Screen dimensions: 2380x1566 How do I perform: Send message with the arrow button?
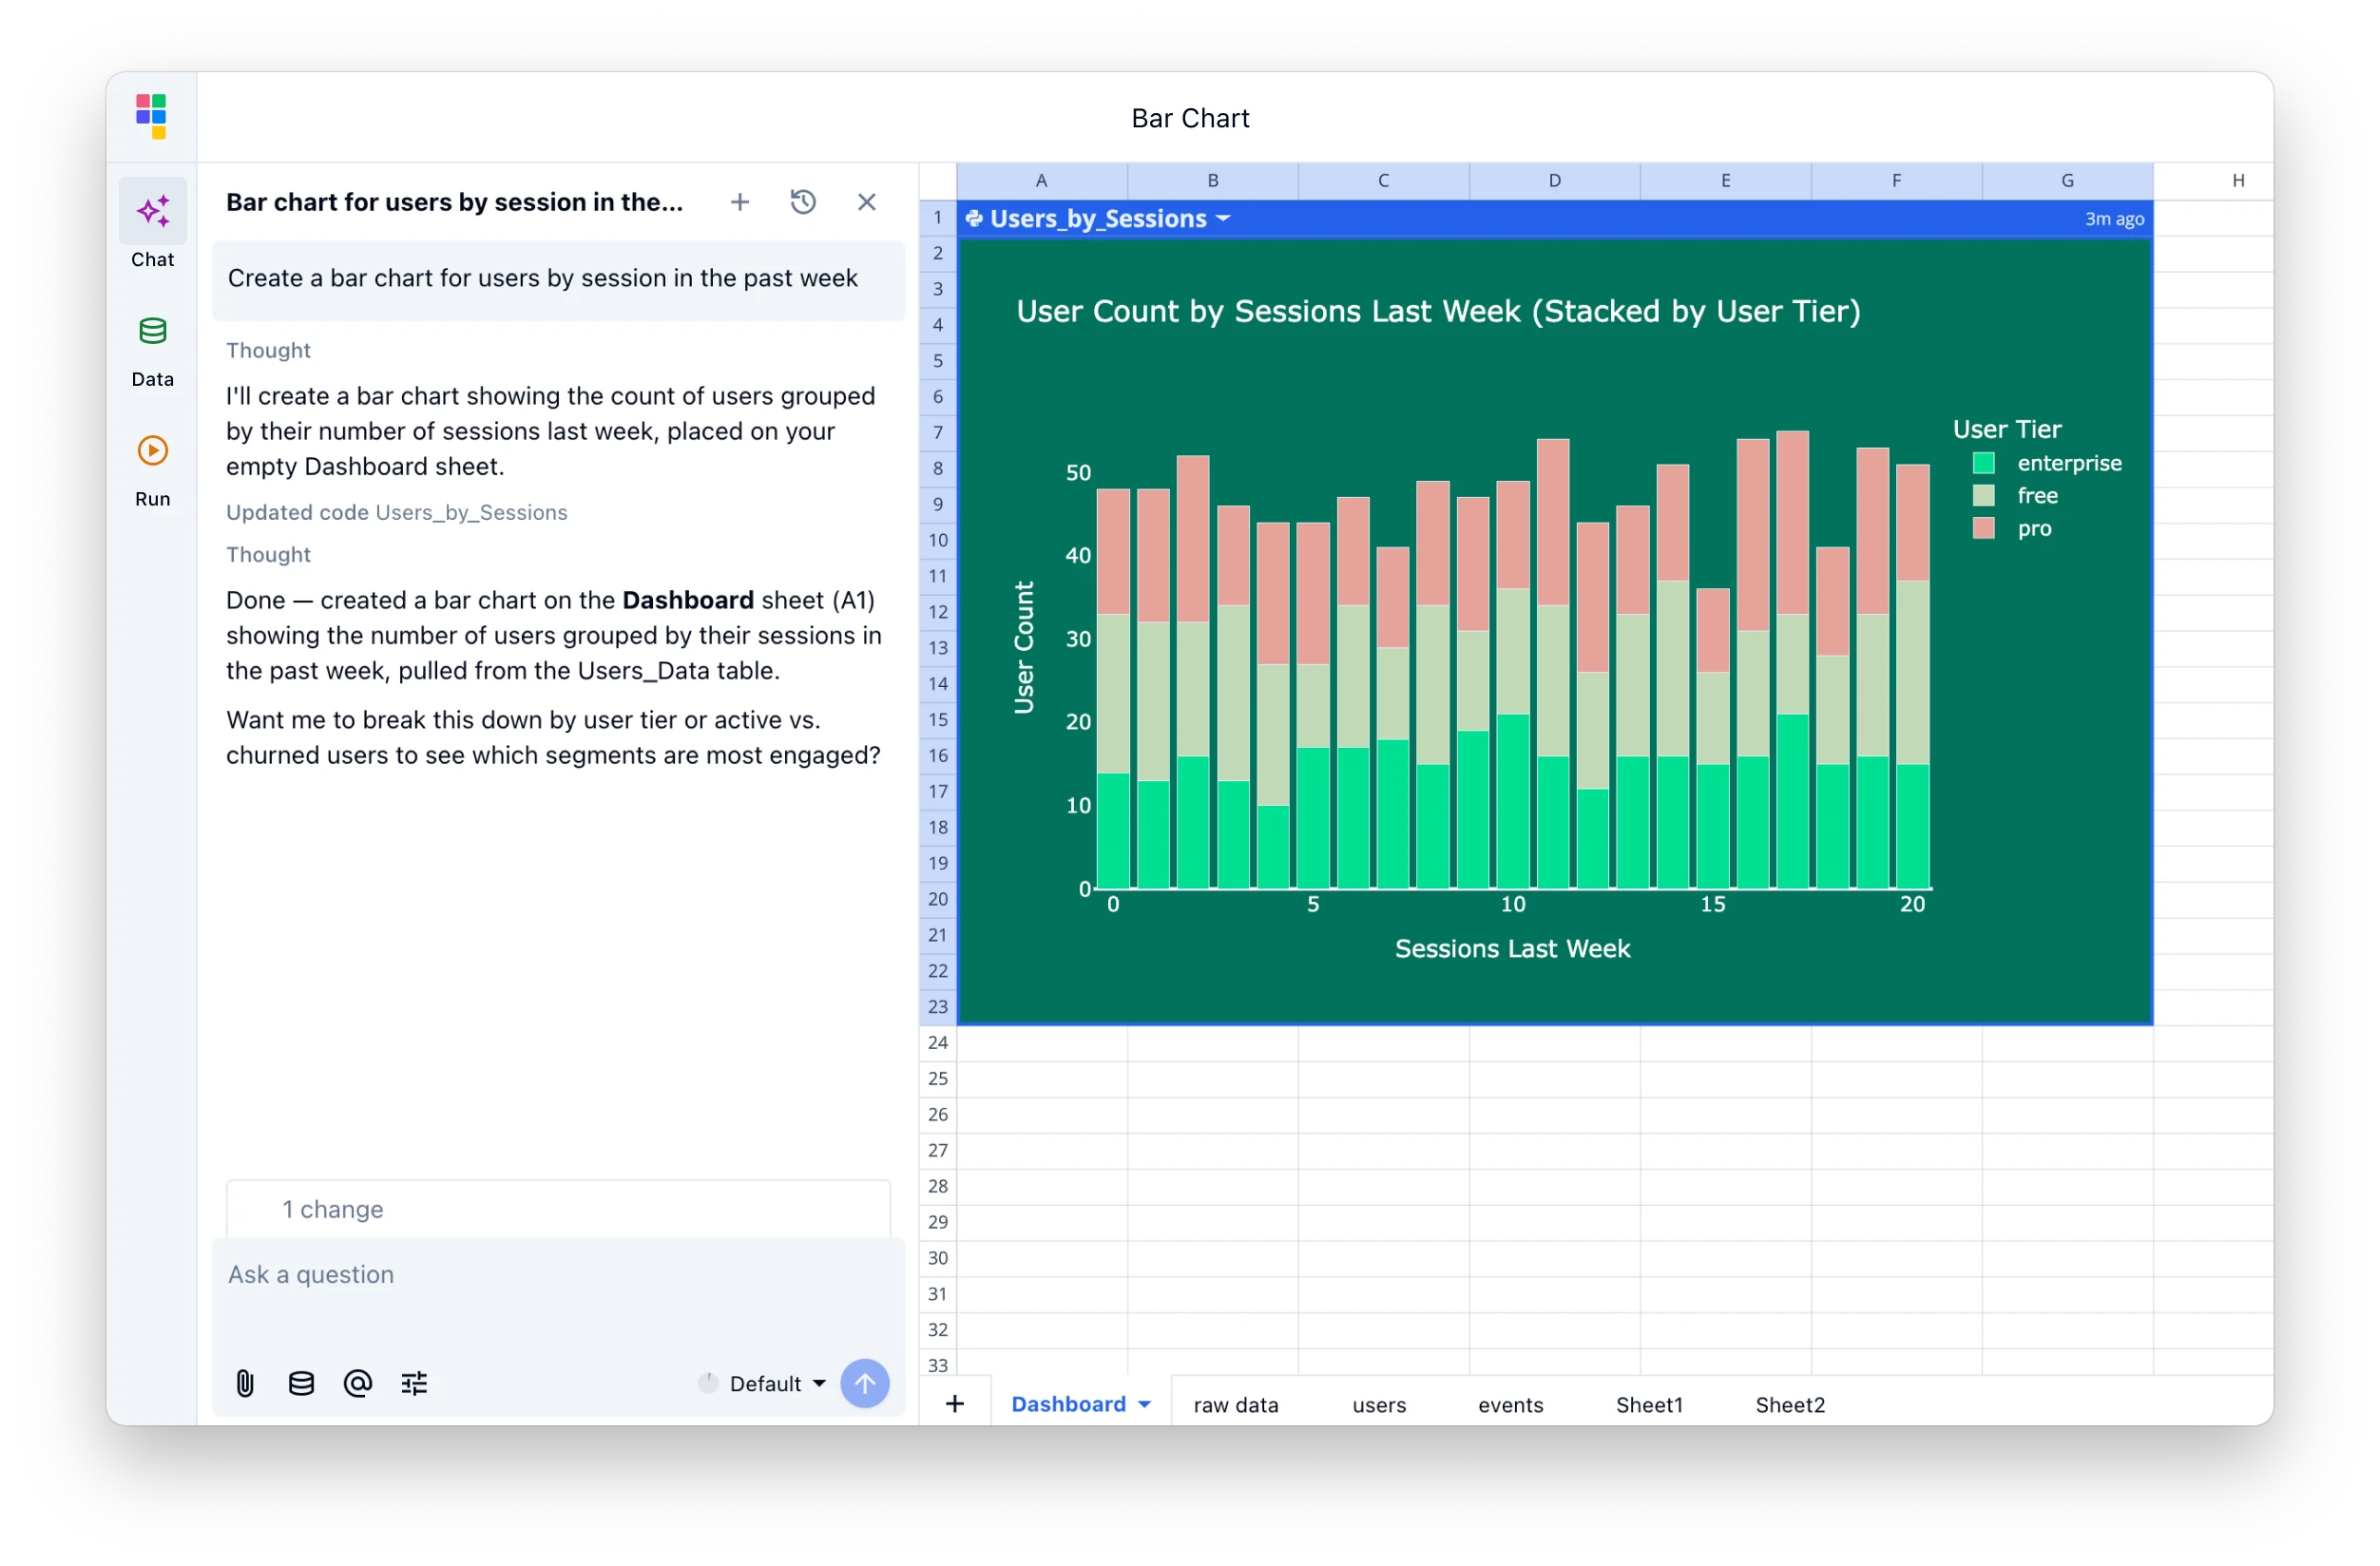point(865,1383)
